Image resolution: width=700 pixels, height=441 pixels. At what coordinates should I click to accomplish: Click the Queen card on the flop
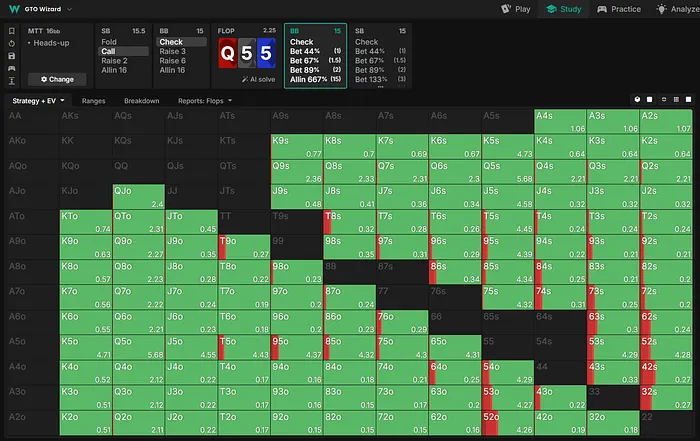point(229,54)
